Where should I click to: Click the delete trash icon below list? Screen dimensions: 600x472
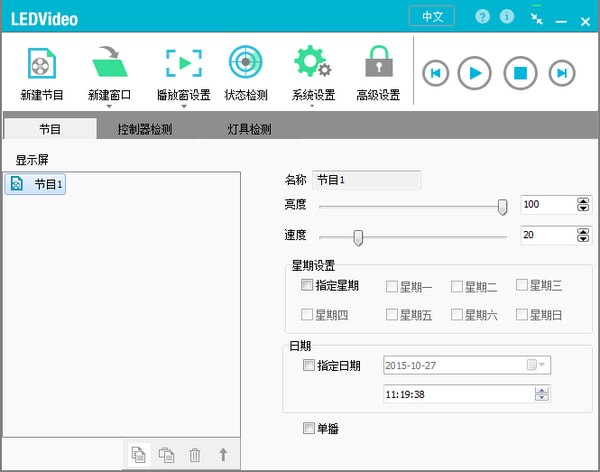click(195, 455)
